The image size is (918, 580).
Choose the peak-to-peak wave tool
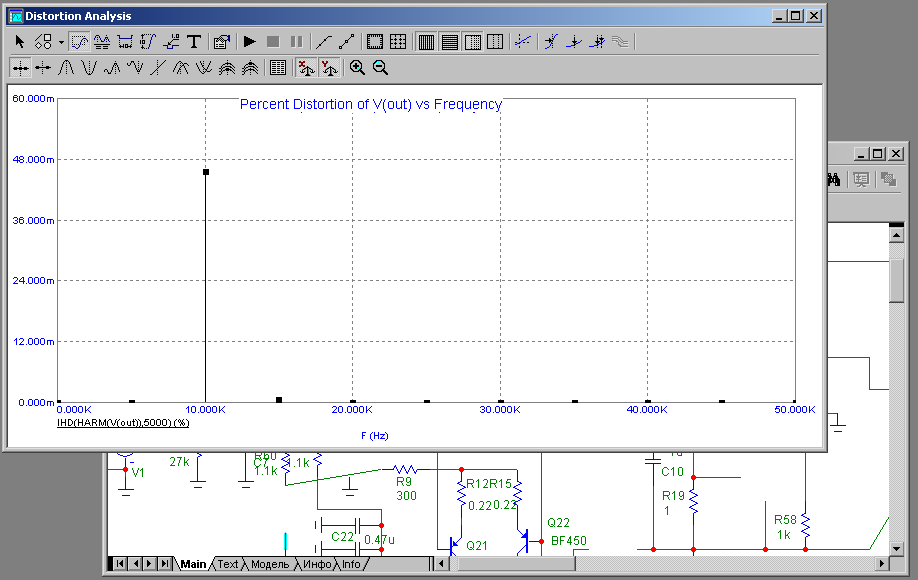102,42
